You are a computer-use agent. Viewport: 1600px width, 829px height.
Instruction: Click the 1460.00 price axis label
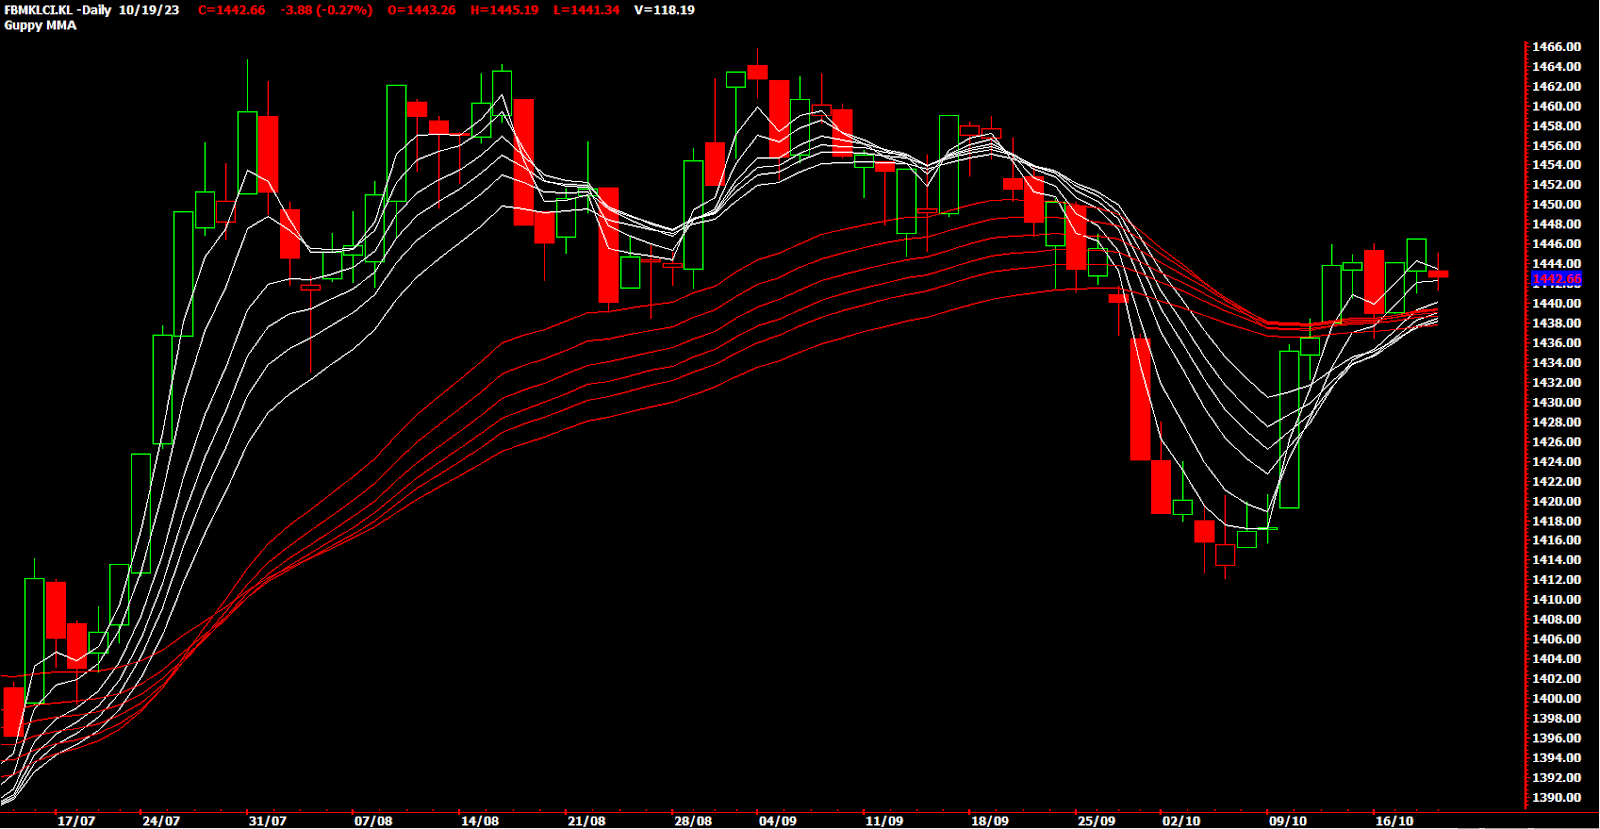[1556, 106]
